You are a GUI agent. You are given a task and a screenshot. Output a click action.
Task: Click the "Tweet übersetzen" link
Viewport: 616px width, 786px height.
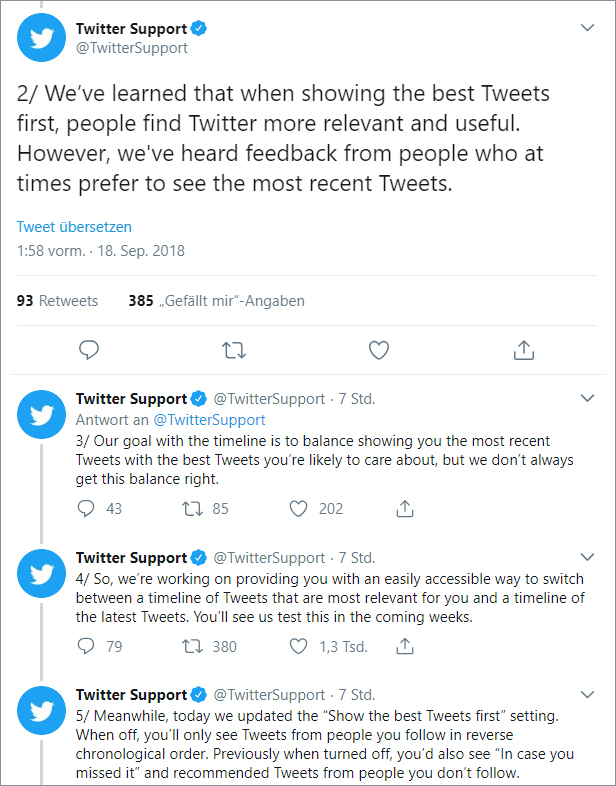click(74, 227)
